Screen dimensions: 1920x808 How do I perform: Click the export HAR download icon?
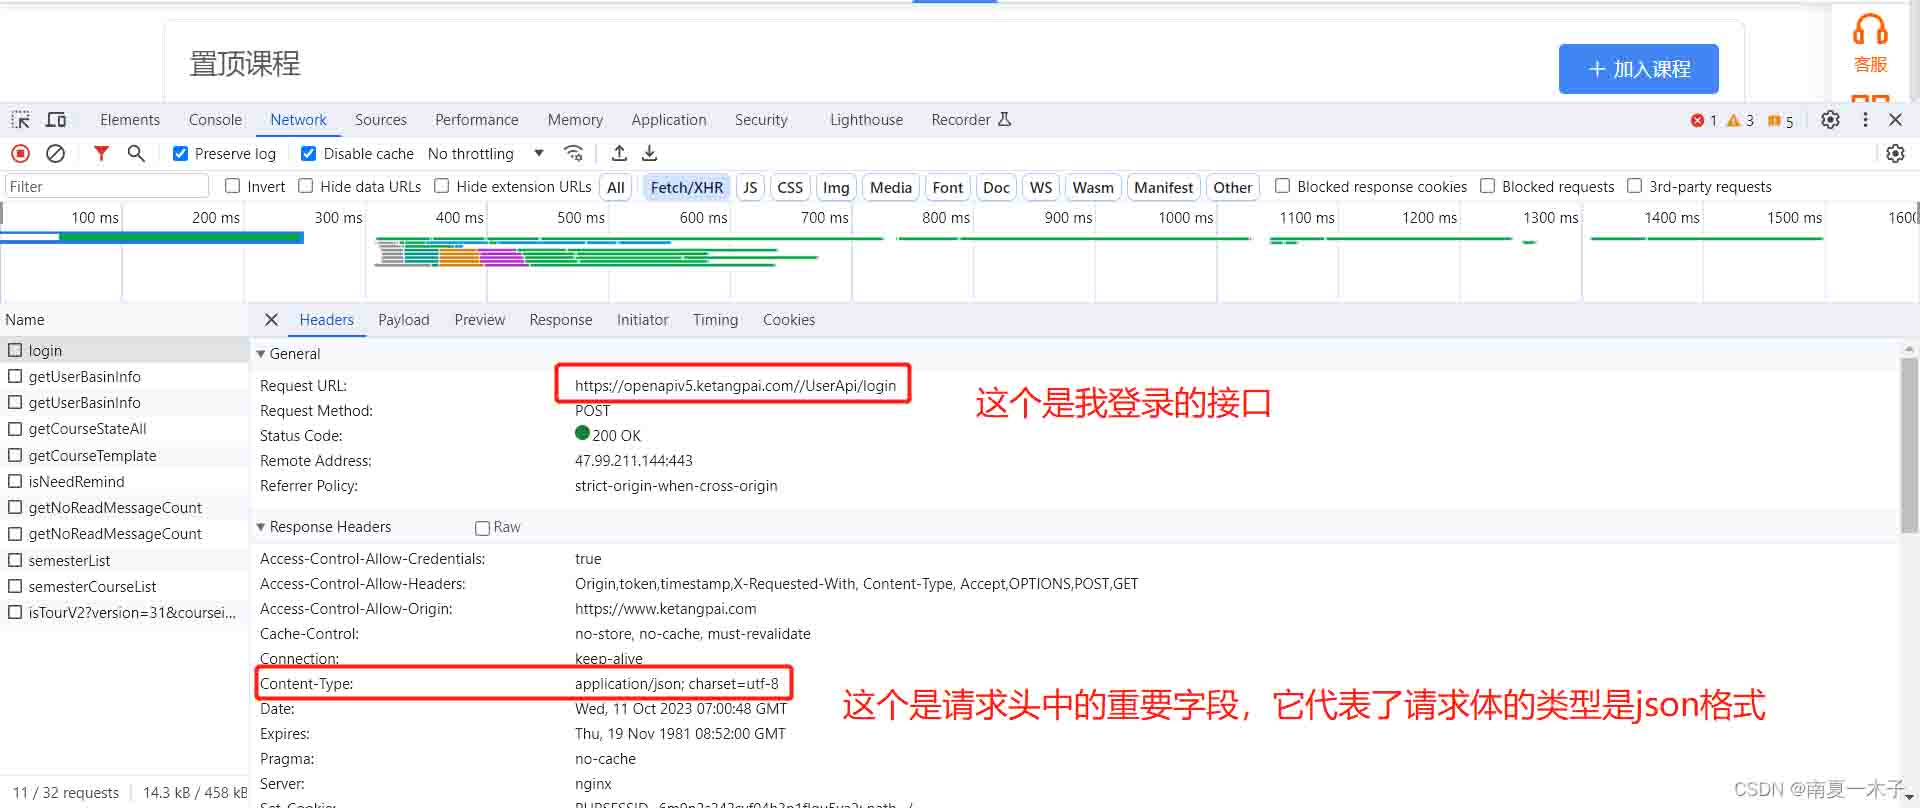650,154
